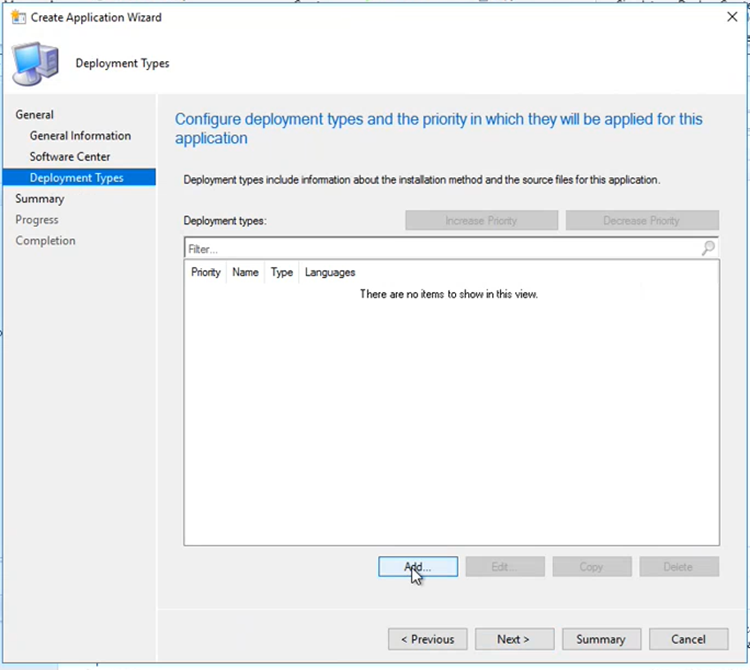
Task: Open the General Information step
Action: click(x=80, y=136)
